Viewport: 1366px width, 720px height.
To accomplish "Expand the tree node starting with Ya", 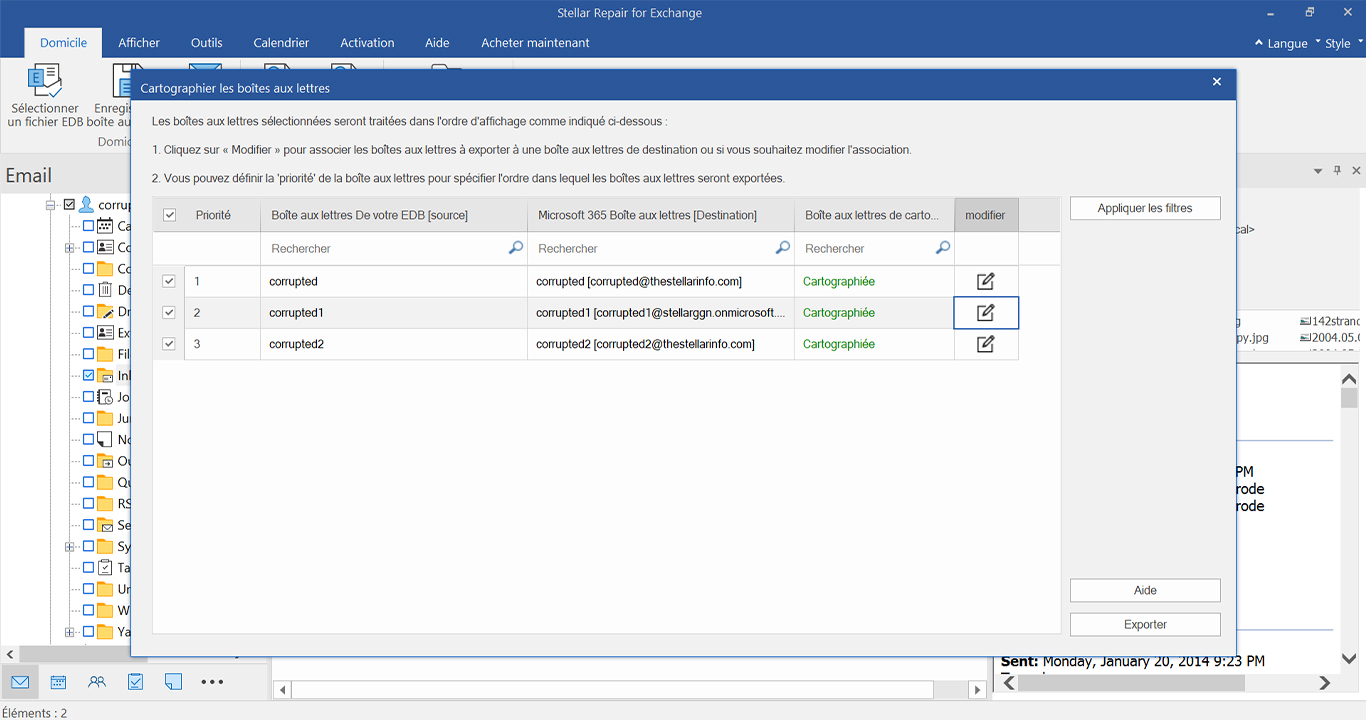I will point(69,632).
